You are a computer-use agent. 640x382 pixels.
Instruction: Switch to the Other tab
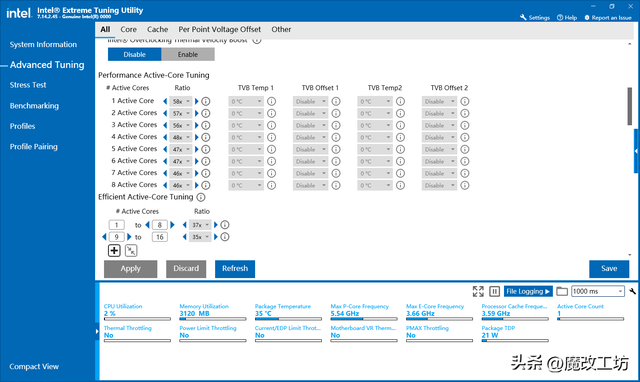click(281, 29)
